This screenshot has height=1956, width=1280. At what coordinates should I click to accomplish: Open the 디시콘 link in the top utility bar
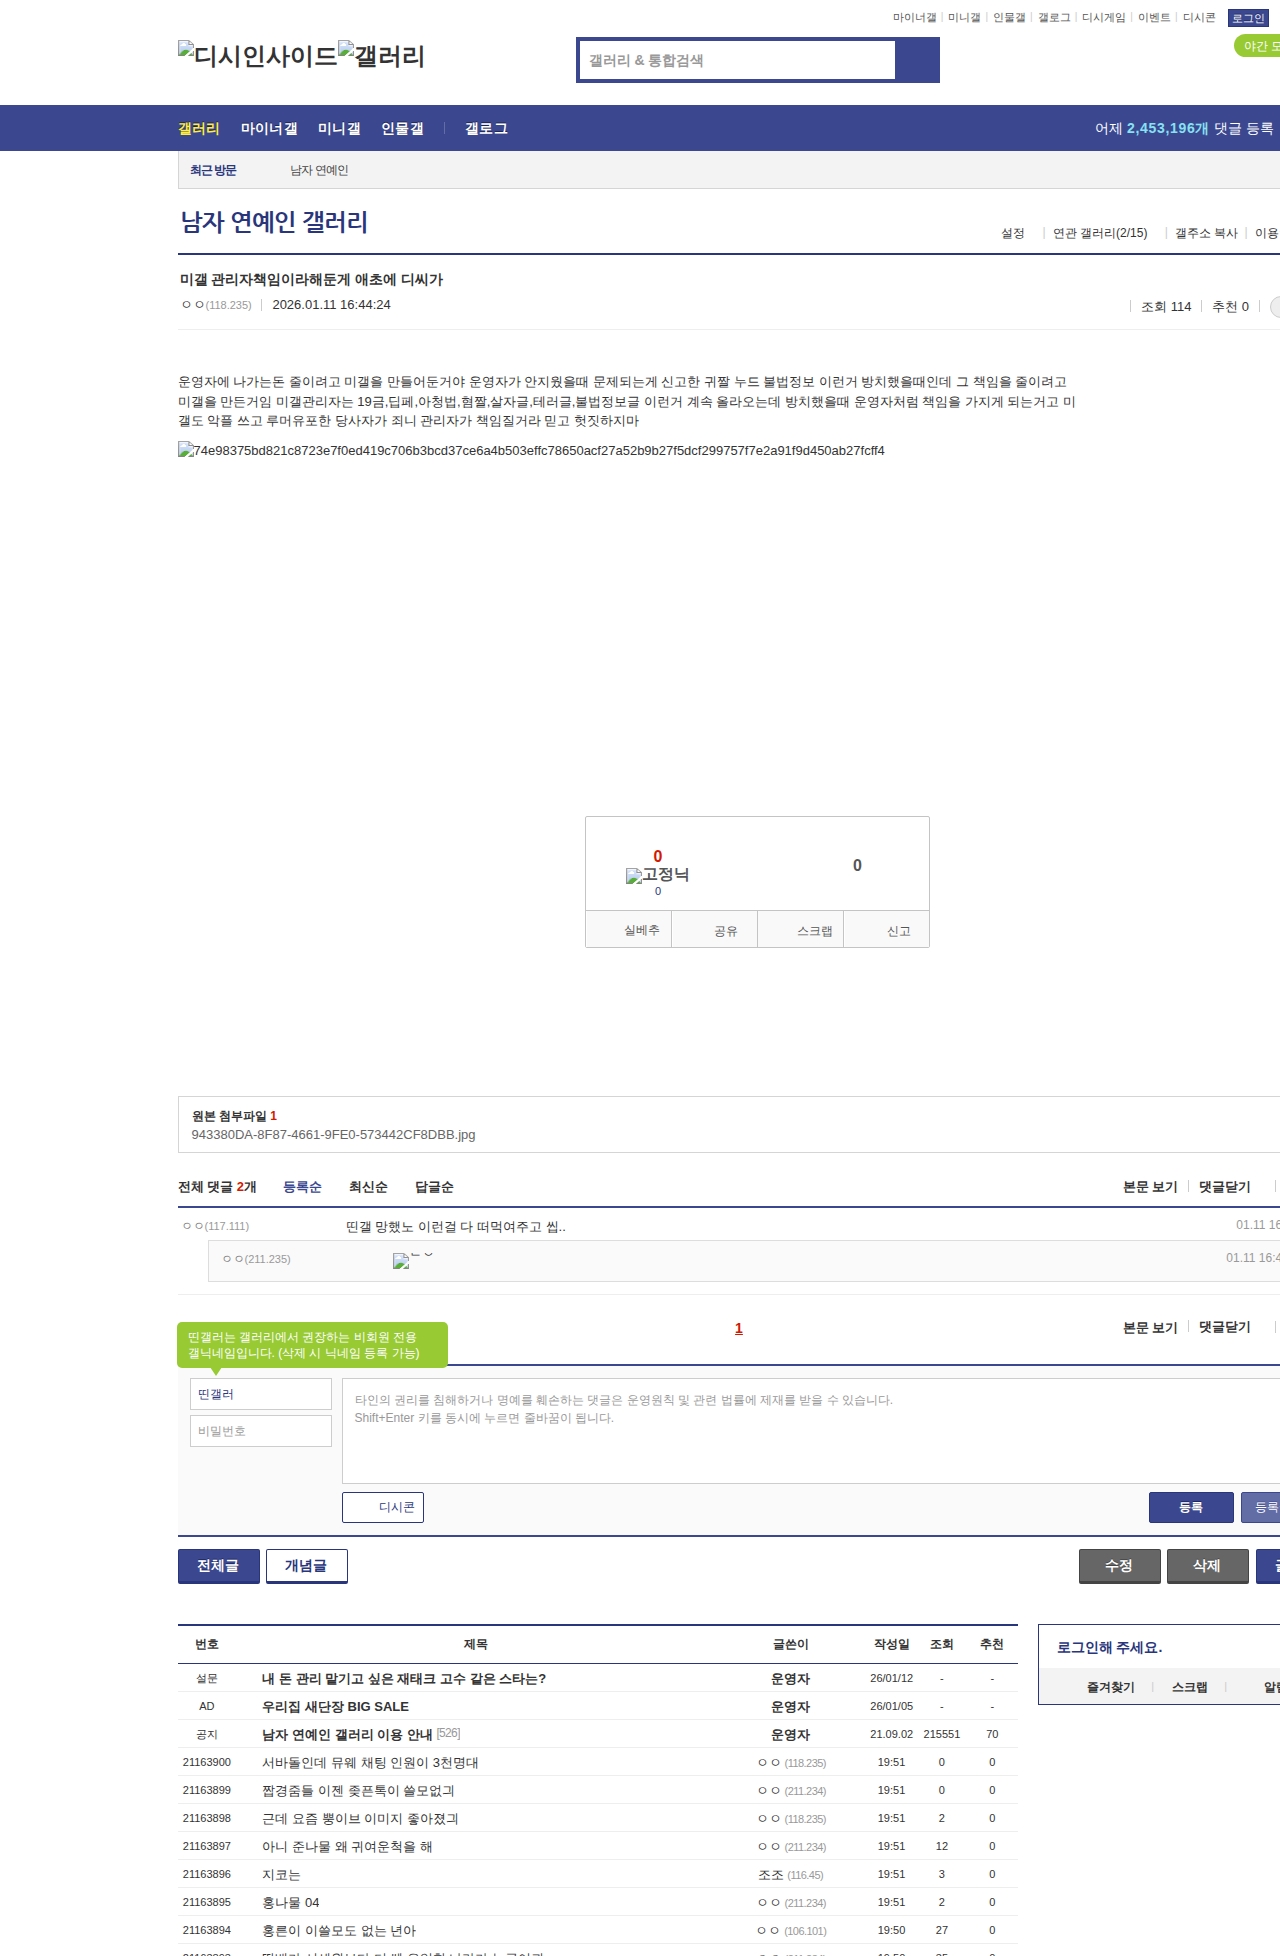1199,18
